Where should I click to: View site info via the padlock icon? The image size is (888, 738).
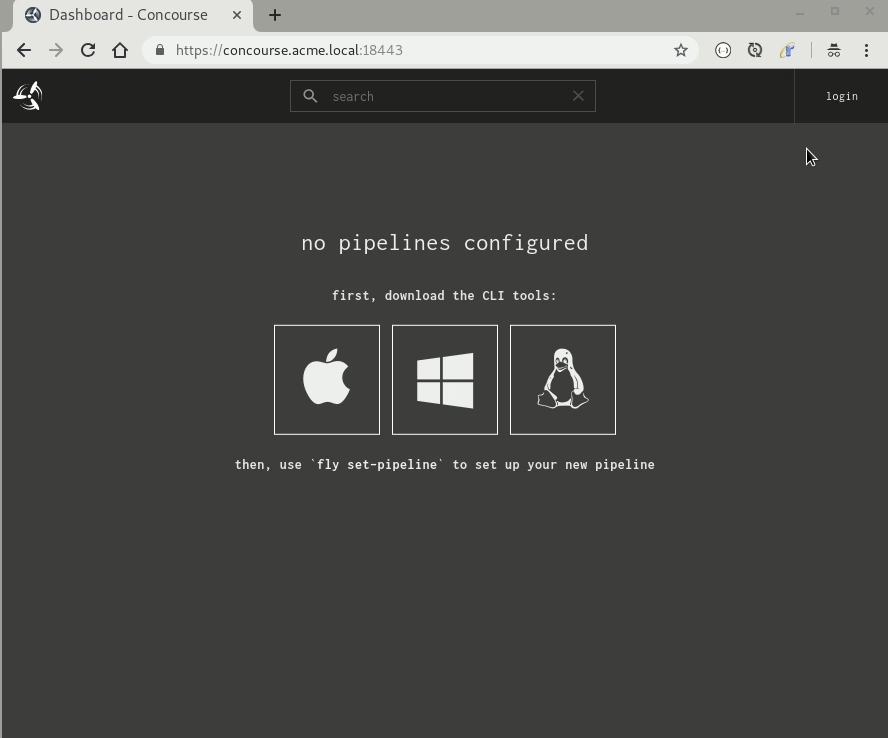[160, 50]
